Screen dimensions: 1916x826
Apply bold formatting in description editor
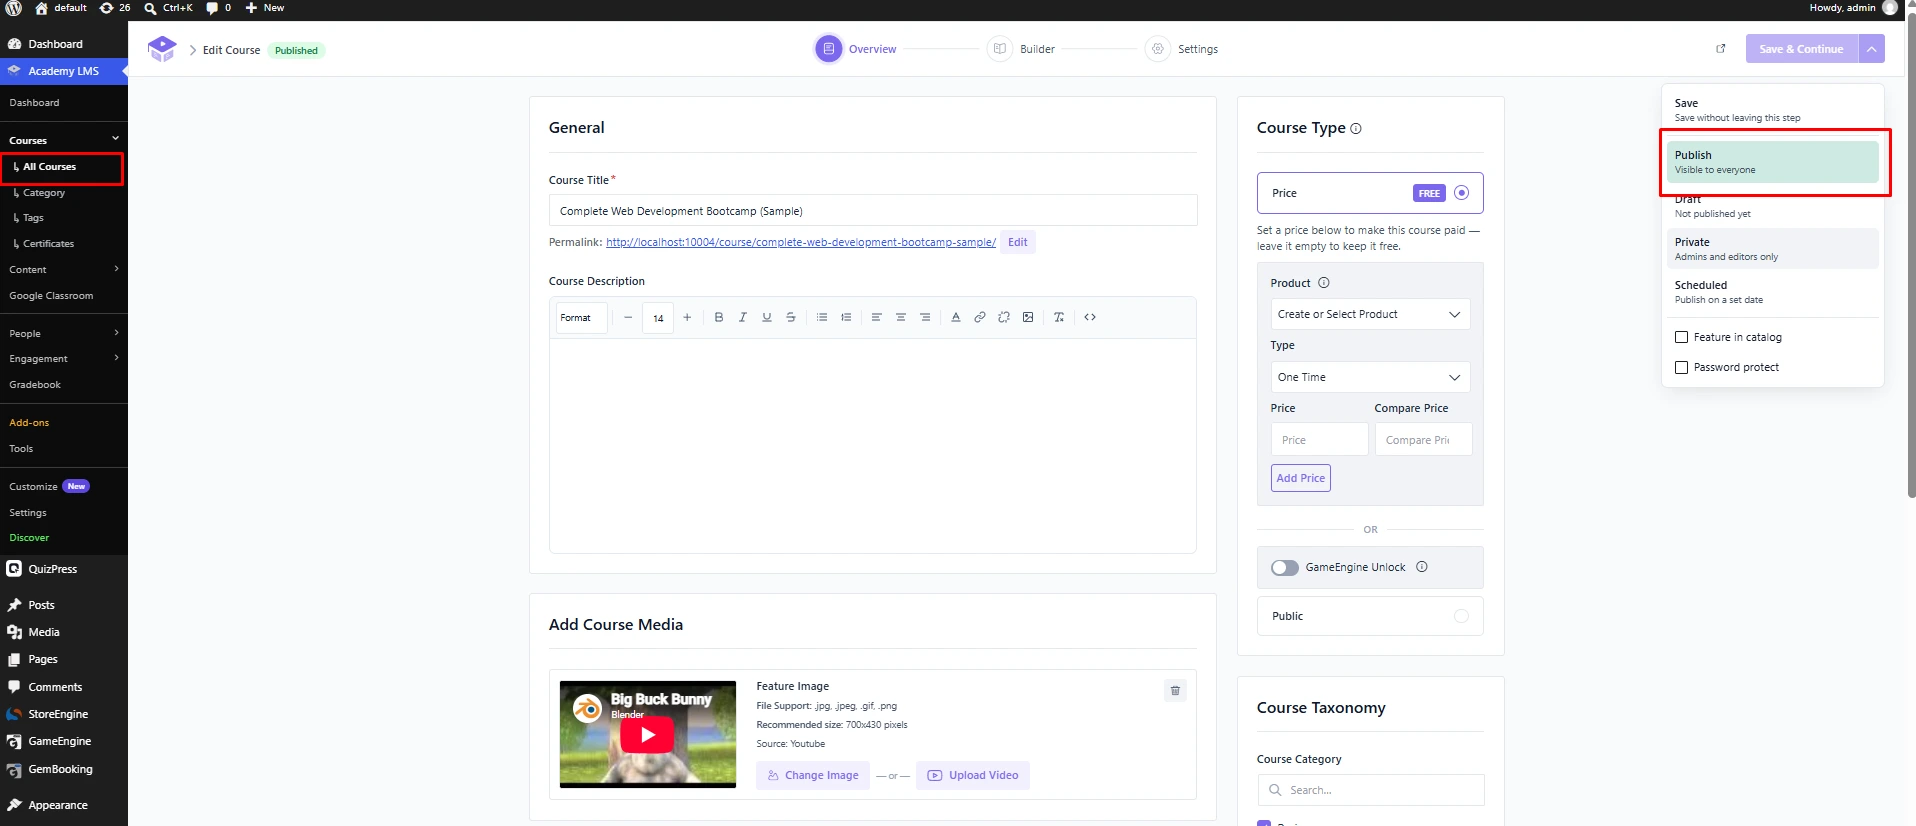[x=718, y=317]
